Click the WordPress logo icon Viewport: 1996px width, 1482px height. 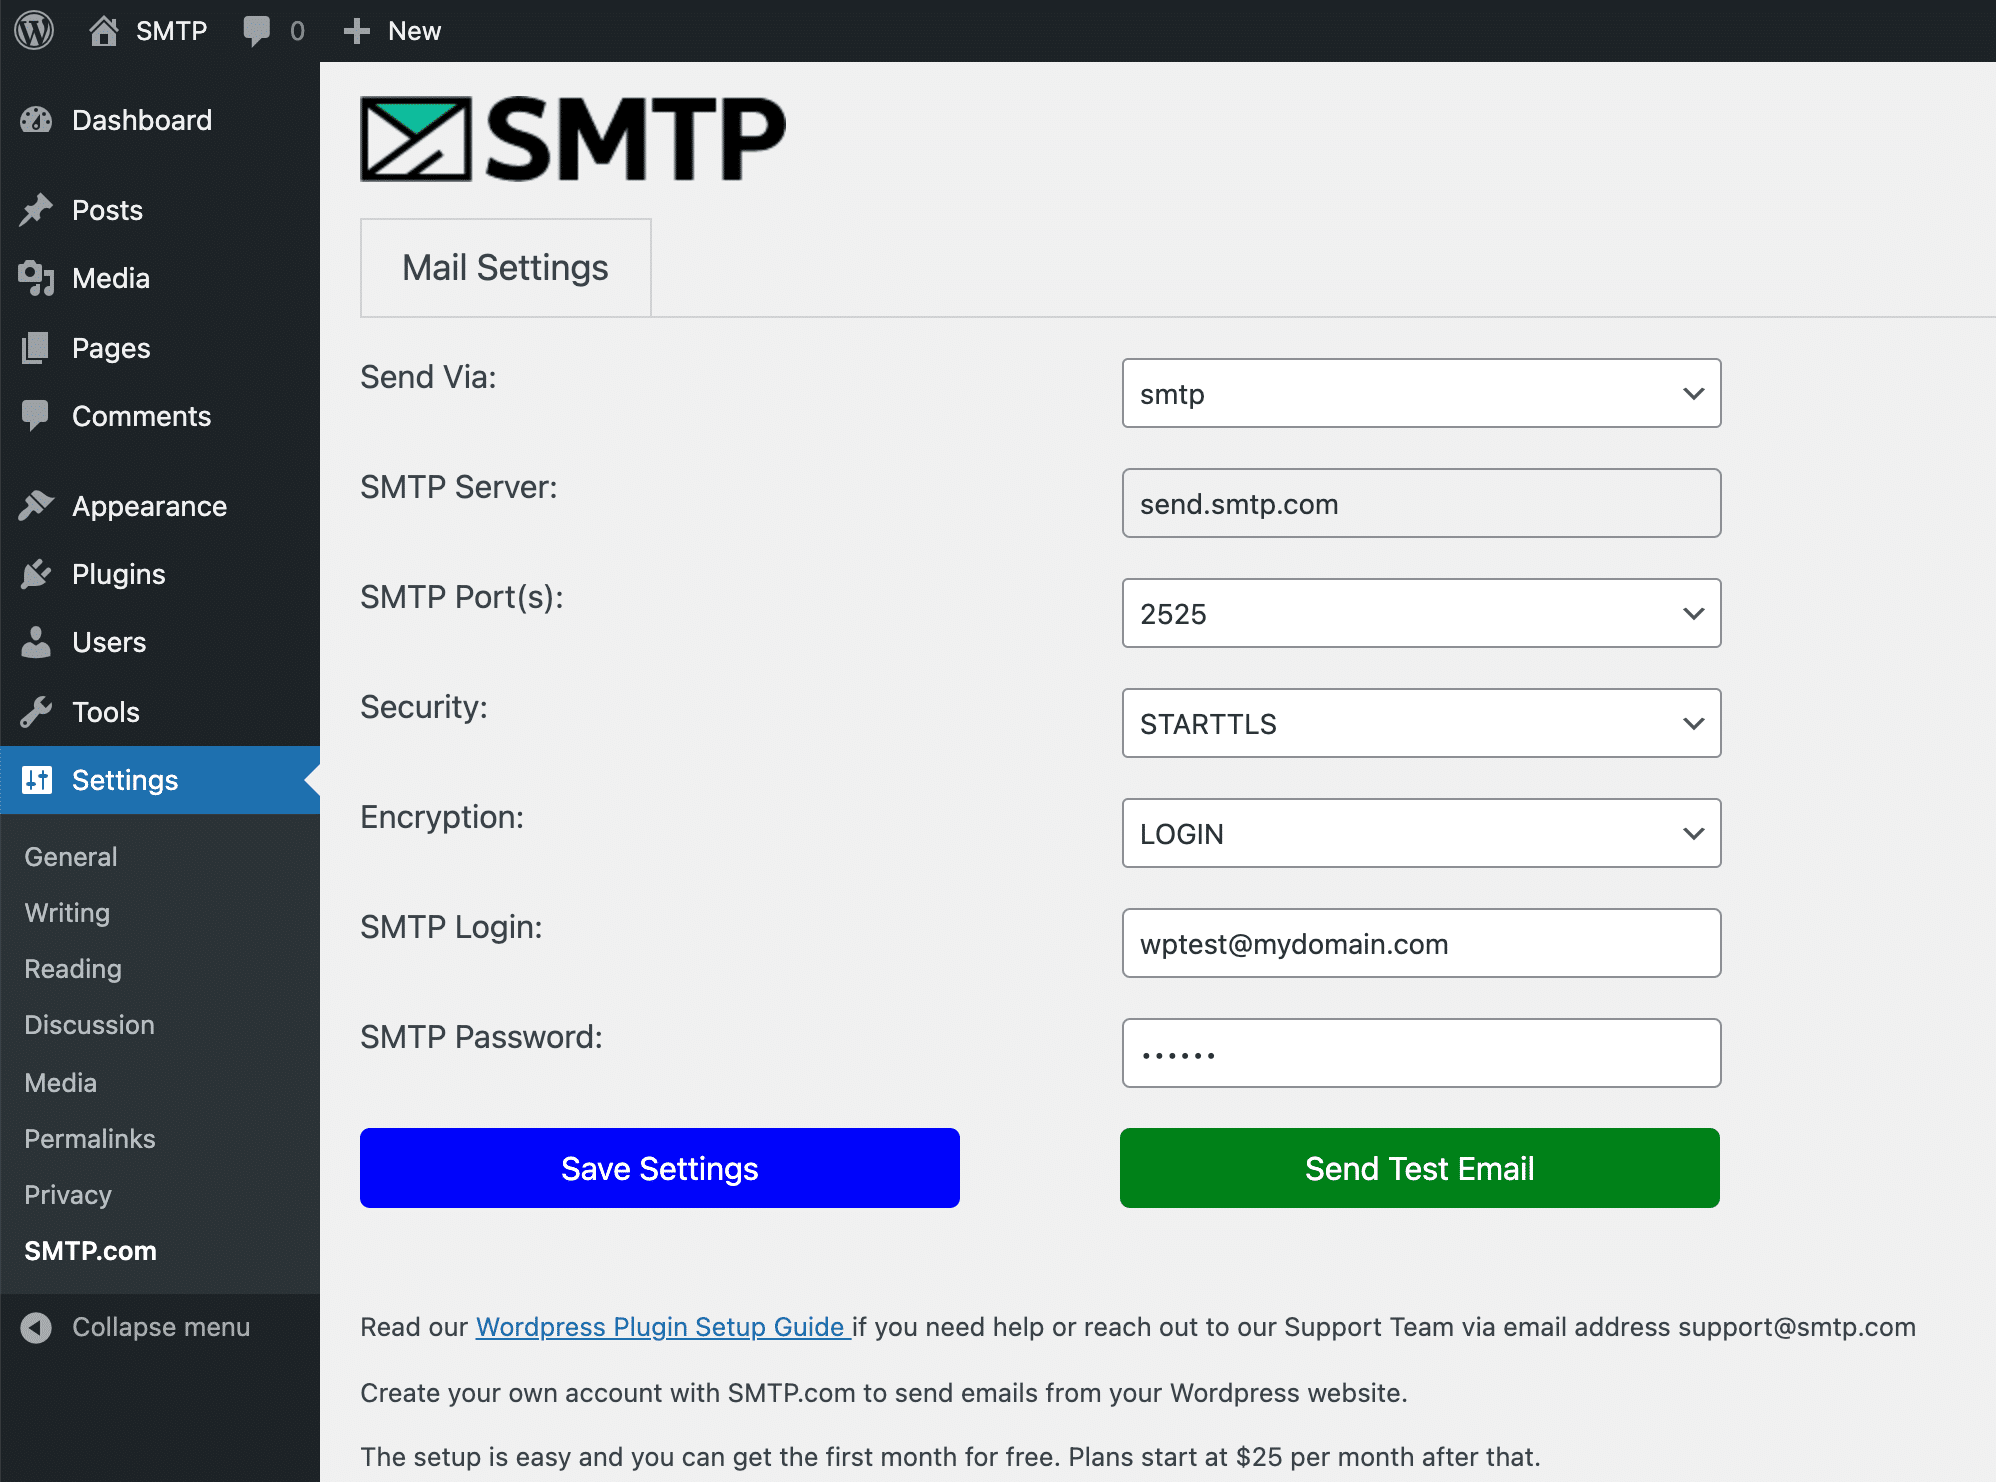(x=34, y=30)
